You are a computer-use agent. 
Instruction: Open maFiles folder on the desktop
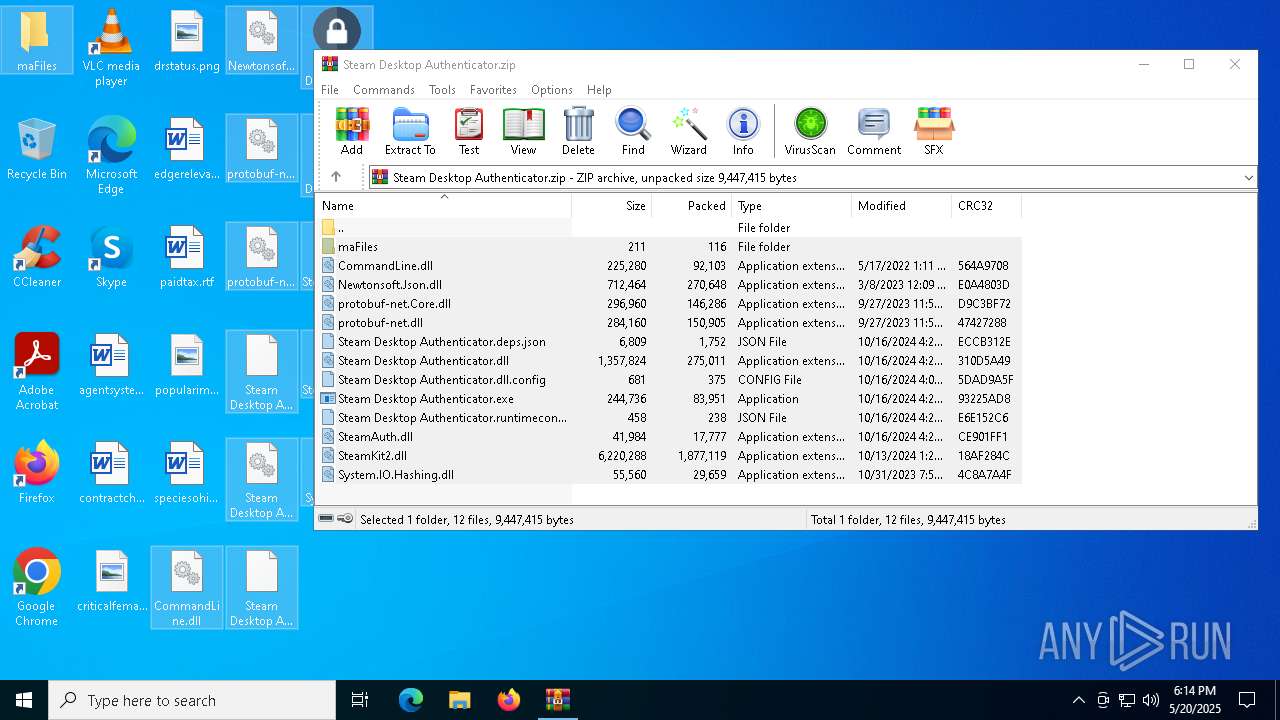37,42
